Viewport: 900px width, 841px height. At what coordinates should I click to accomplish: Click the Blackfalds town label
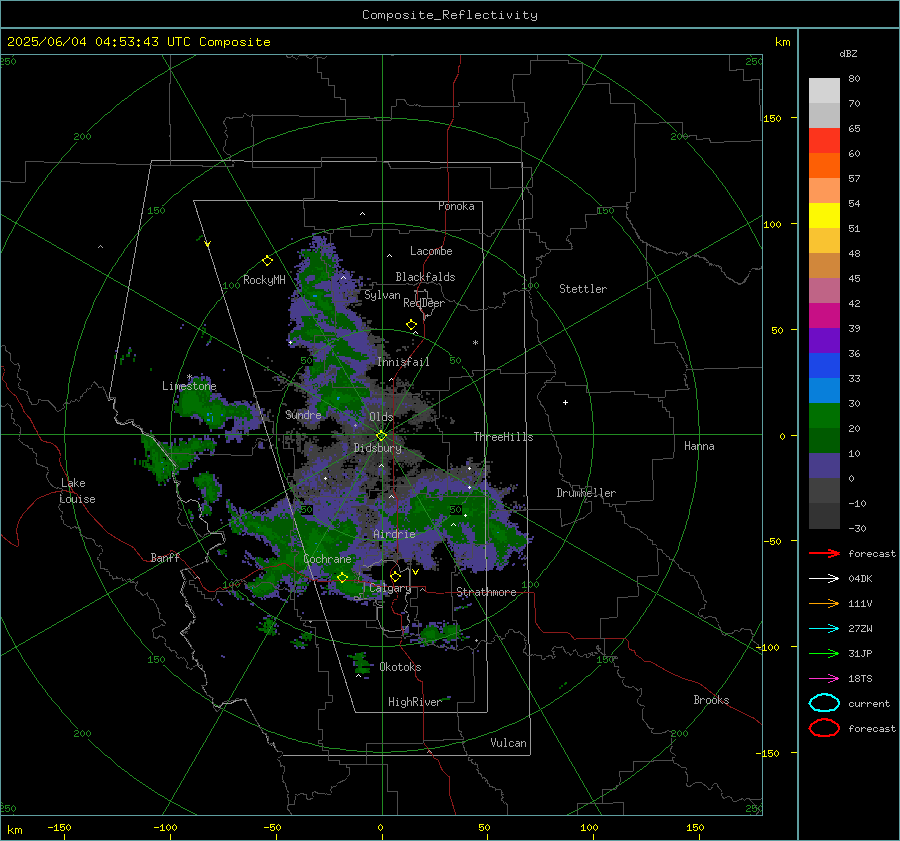point(425,277)
